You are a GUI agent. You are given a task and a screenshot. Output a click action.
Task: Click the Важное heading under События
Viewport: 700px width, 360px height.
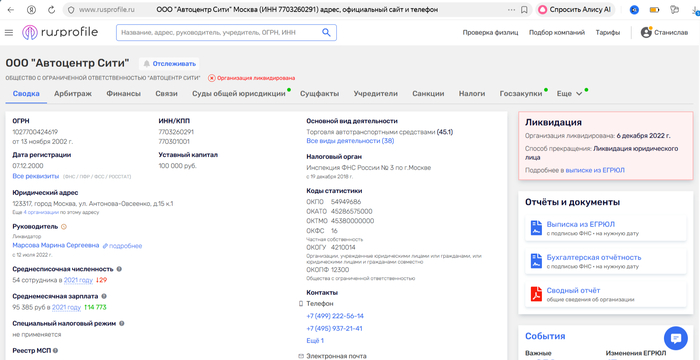tap(538, 353)
